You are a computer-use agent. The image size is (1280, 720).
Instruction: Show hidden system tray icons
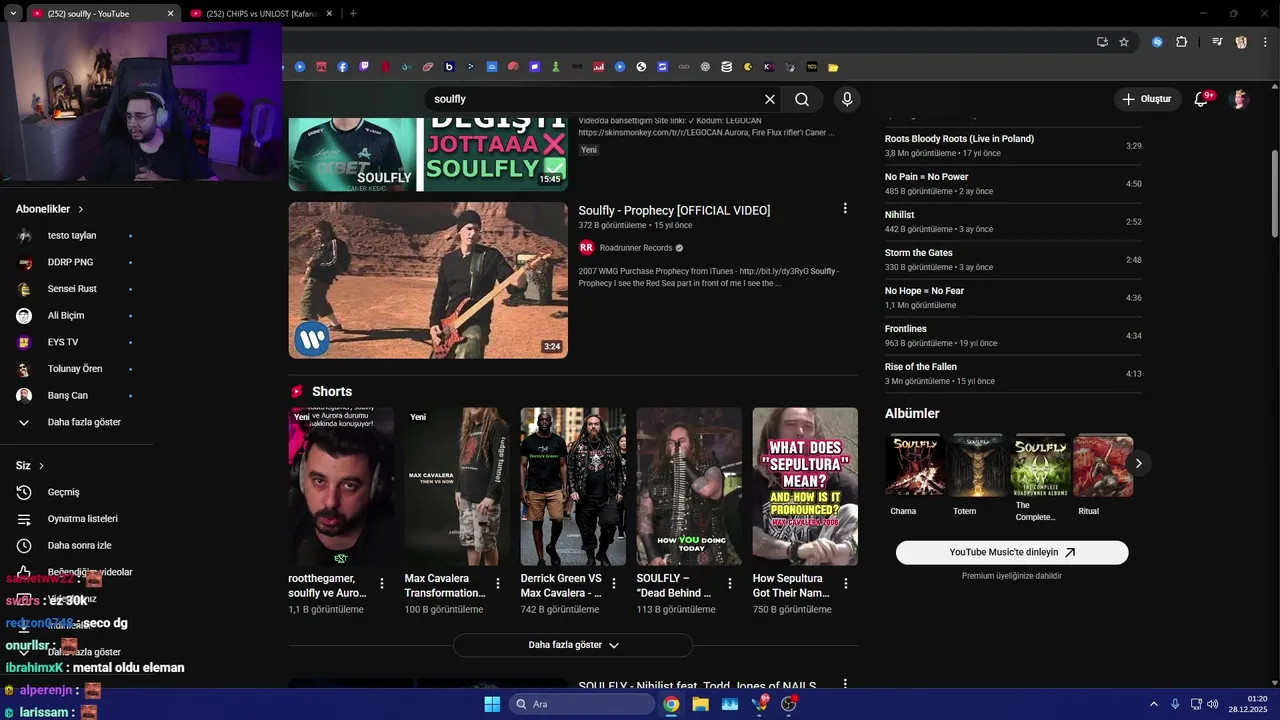tap(1153, 704)
